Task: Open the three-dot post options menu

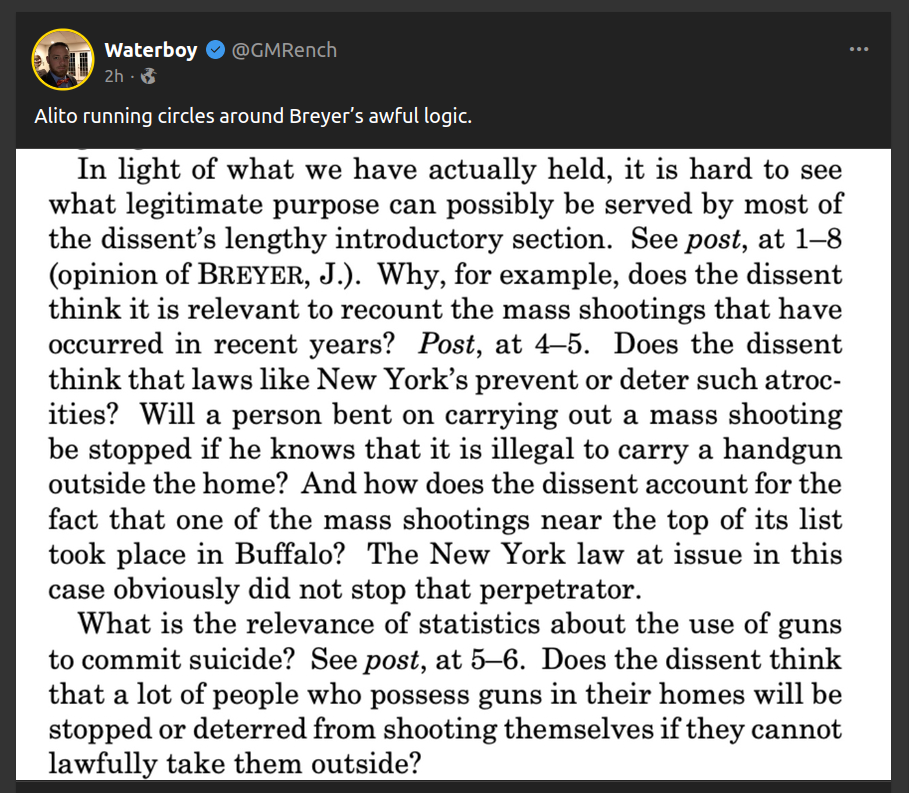Action: pos(858,49)
